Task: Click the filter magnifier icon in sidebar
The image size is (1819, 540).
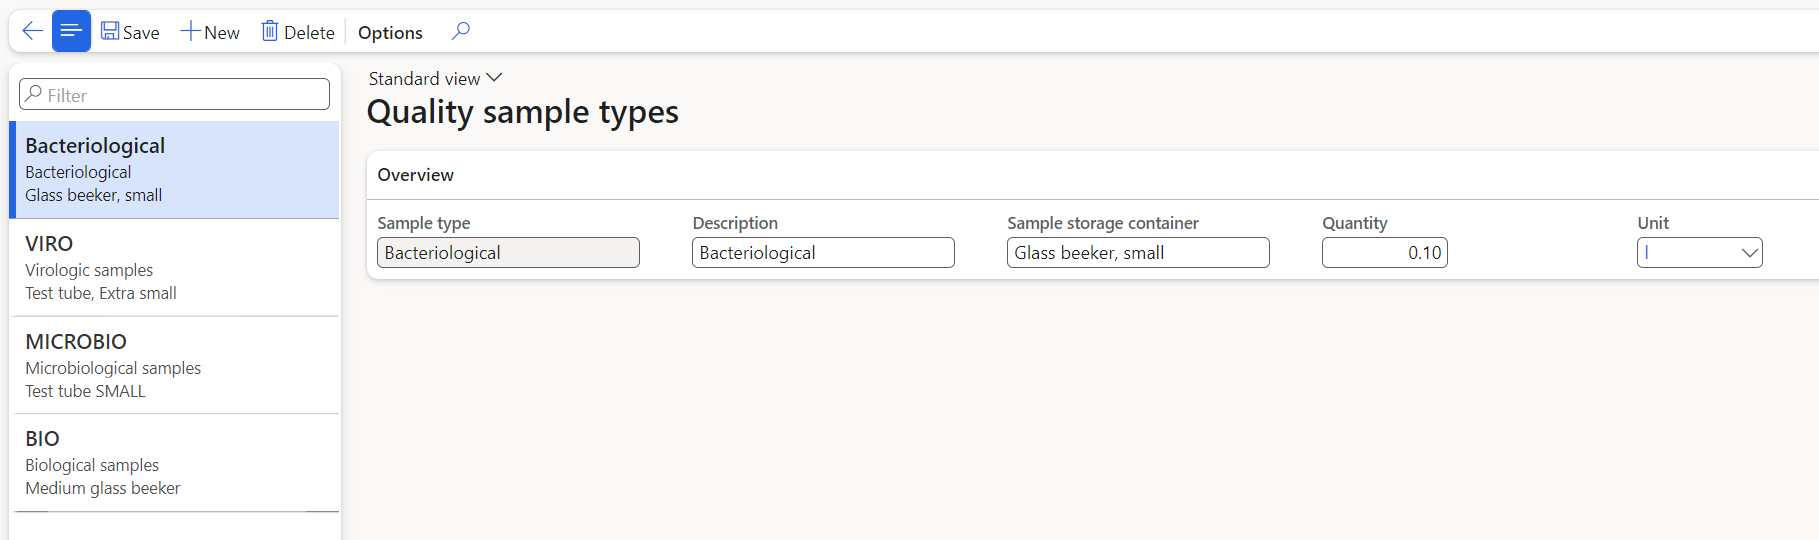Action: [x=34, y=94]
